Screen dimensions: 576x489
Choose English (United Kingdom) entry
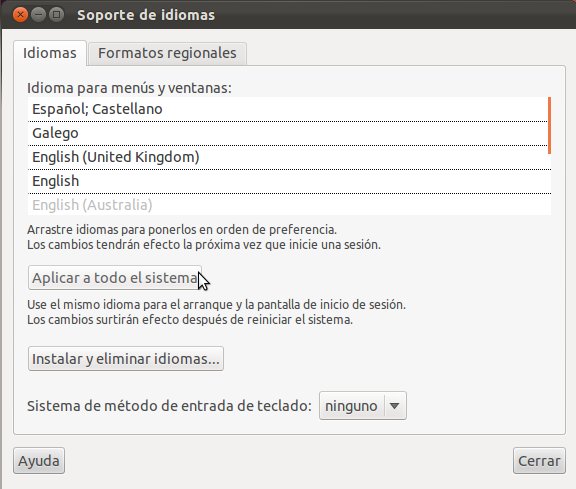point(288,157)
